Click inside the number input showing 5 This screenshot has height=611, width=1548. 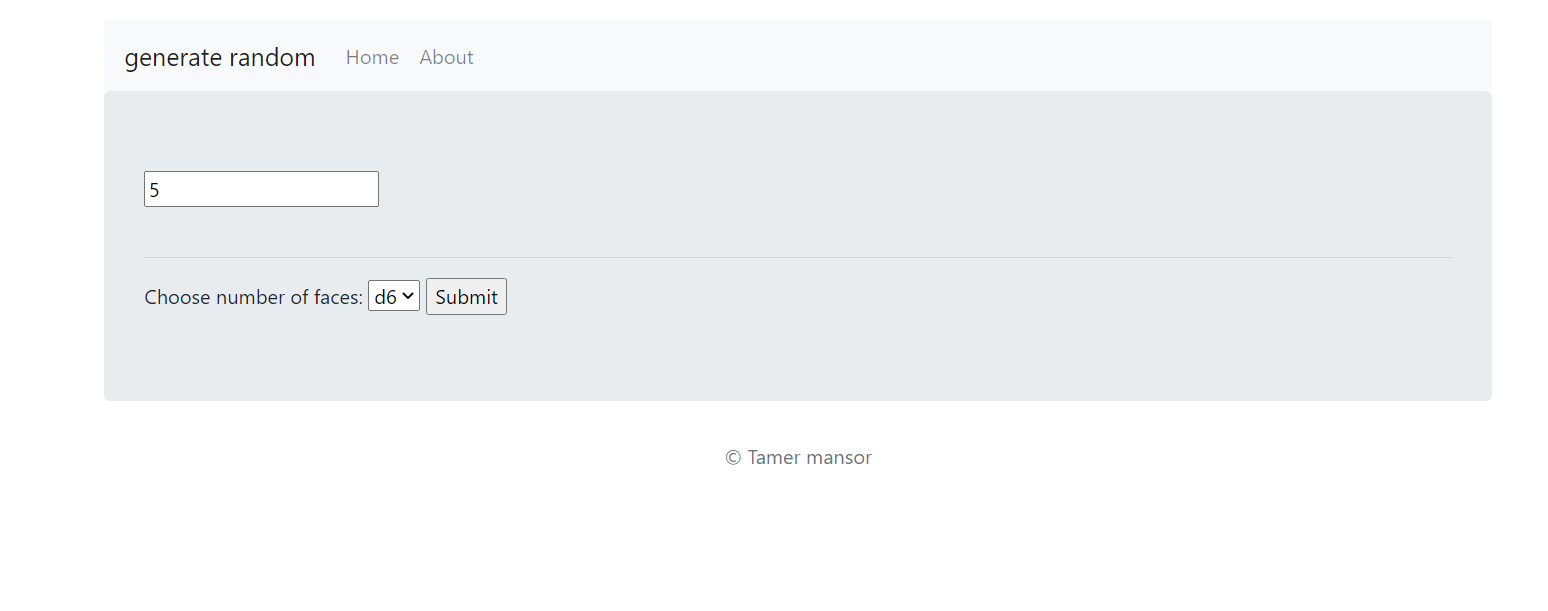coord(261,188)
